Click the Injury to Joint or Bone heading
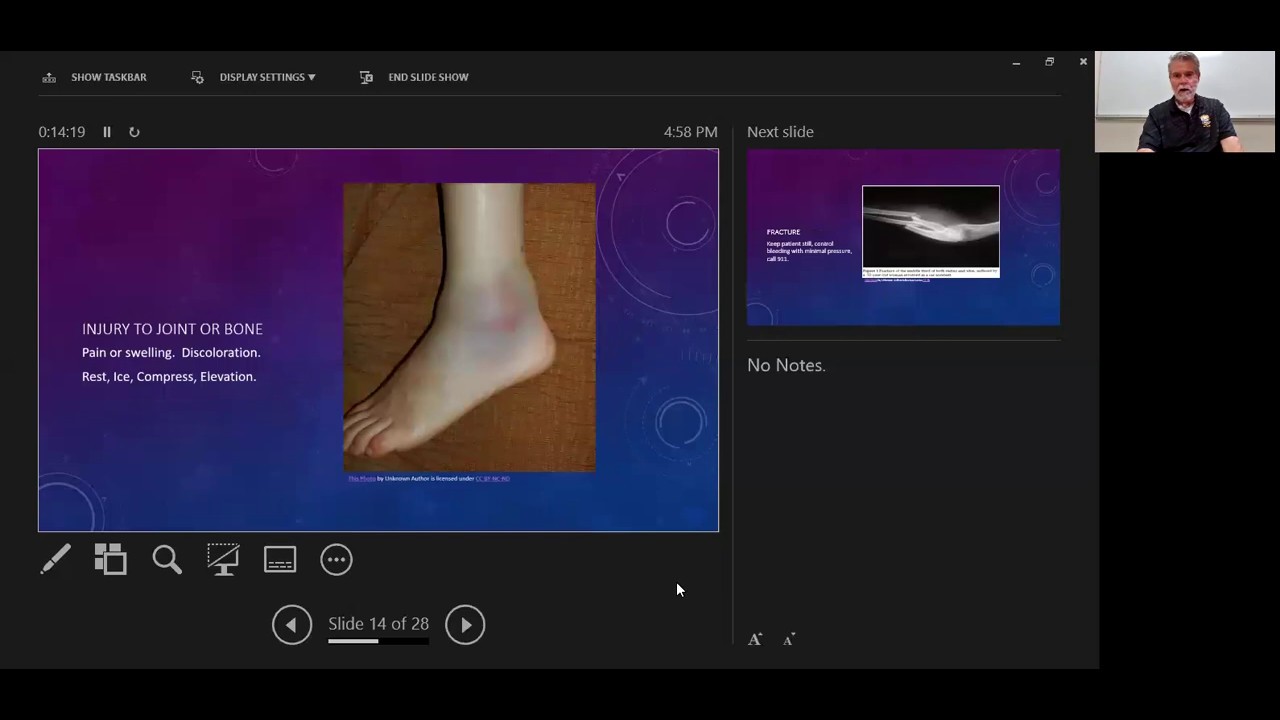 pyautogui.click(x=172, y=329)
